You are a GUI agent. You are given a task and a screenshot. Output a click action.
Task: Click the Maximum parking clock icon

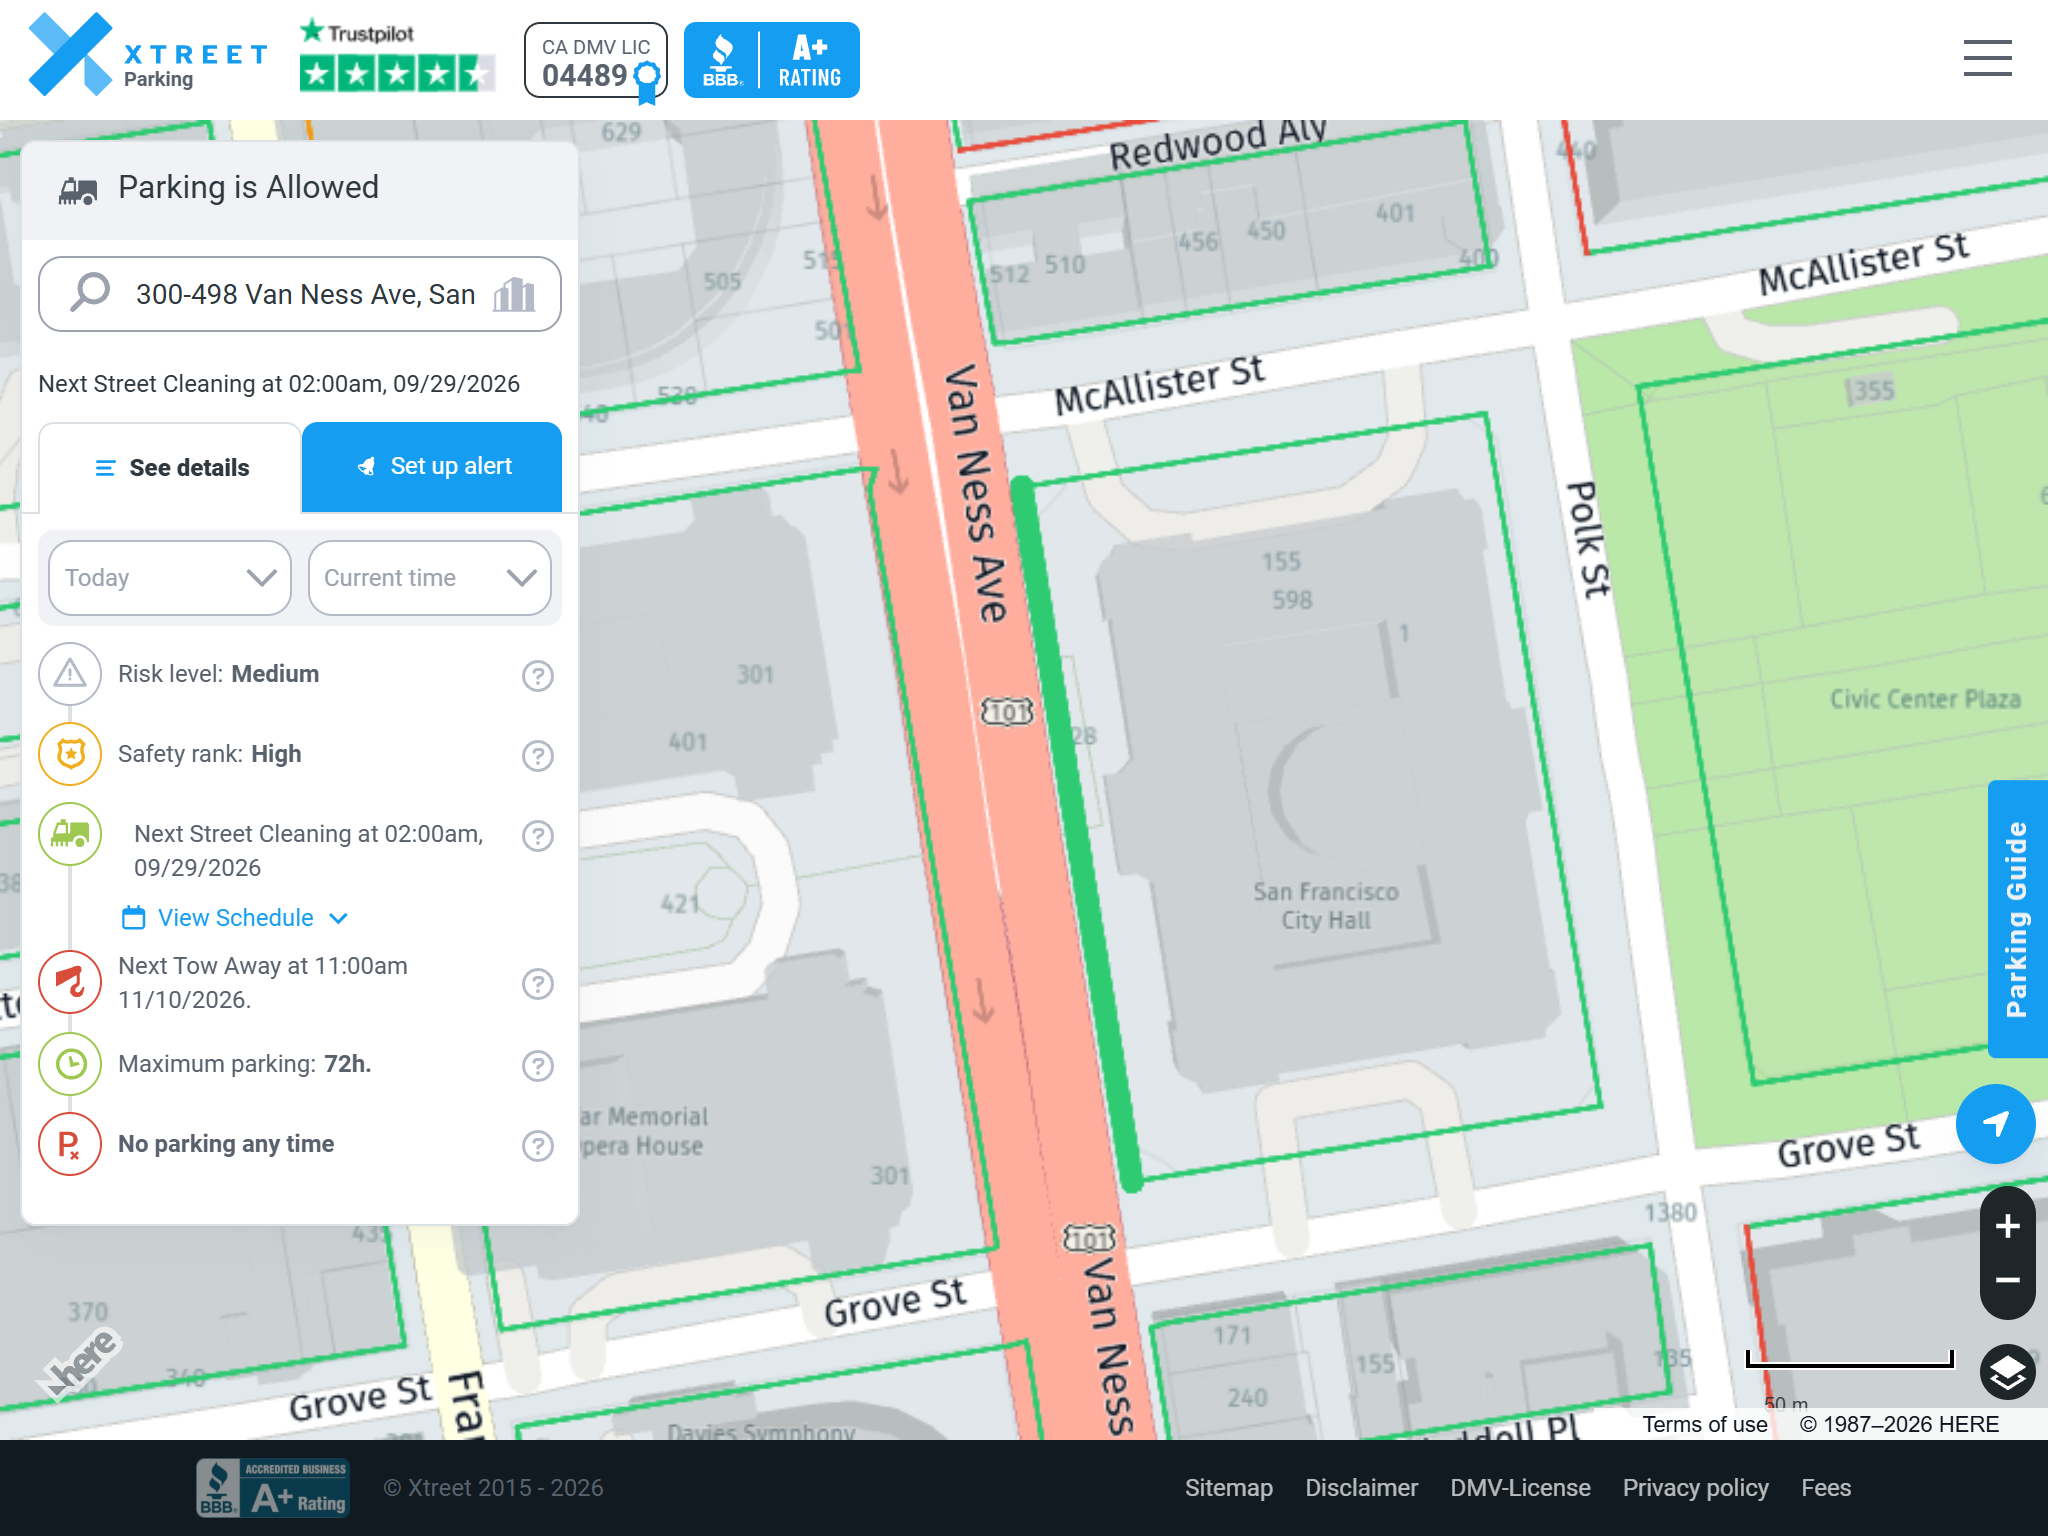pyautogui.click(x=70, y=1064)
